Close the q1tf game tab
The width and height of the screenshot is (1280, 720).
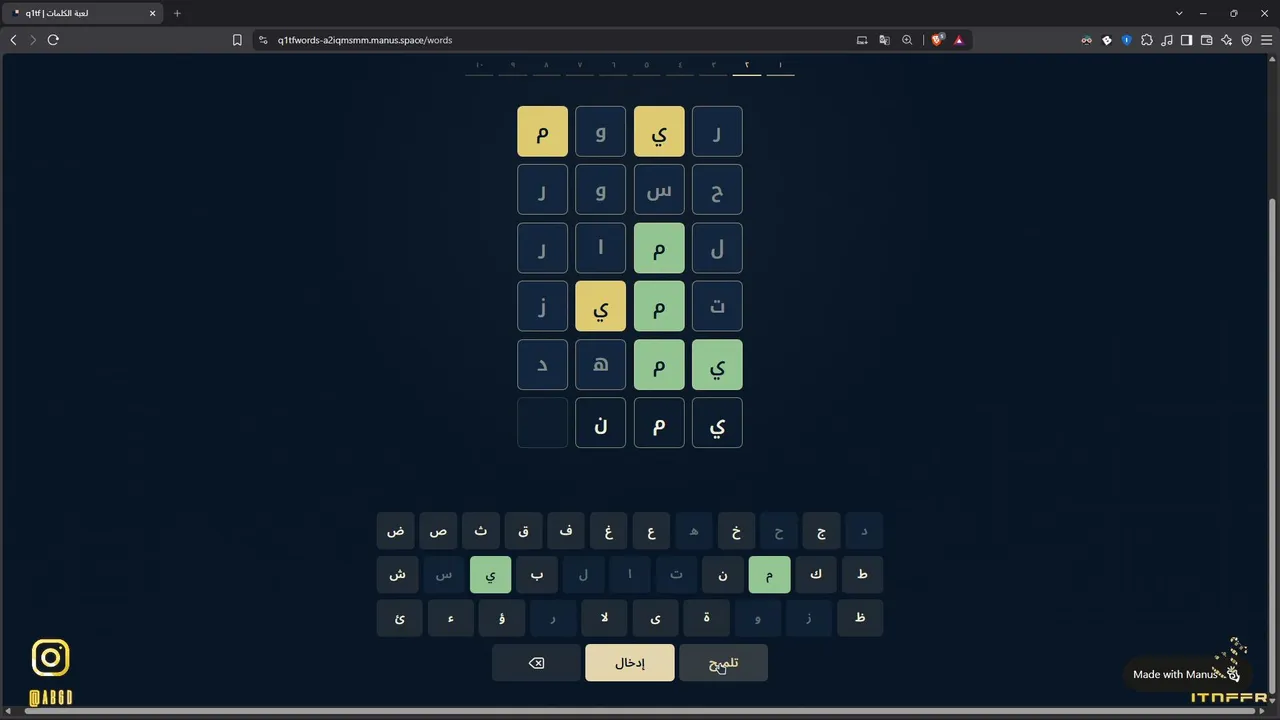click(x=153, y=13)
